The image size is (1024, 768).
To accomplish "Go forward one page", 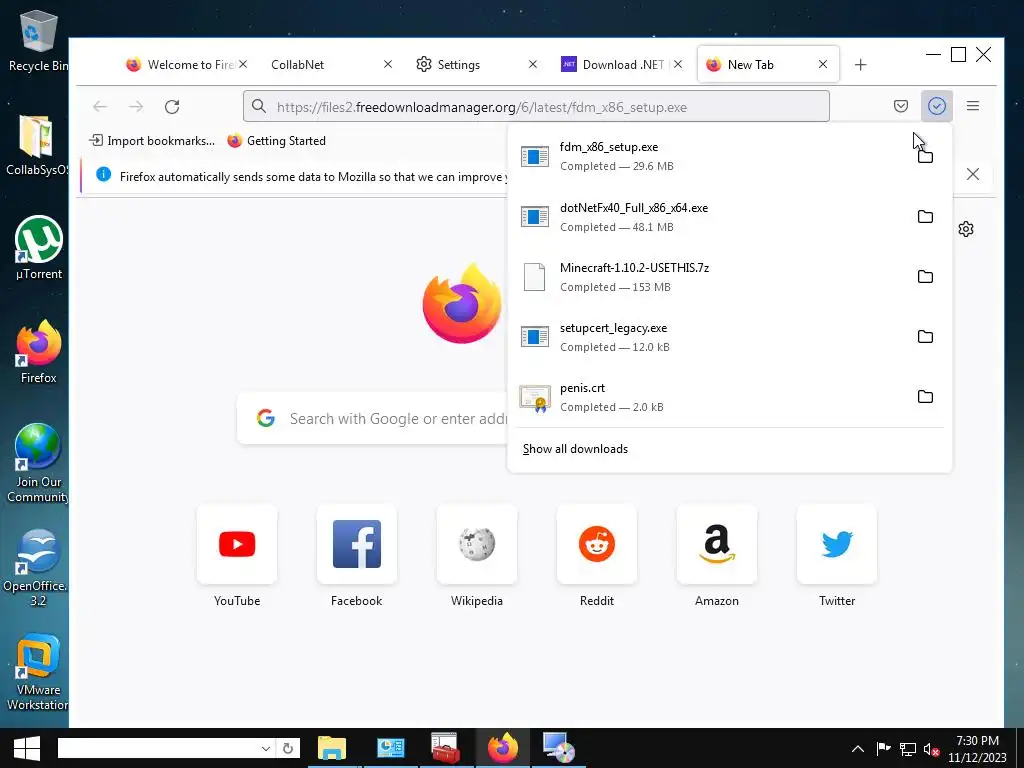I will coord(136,106).
